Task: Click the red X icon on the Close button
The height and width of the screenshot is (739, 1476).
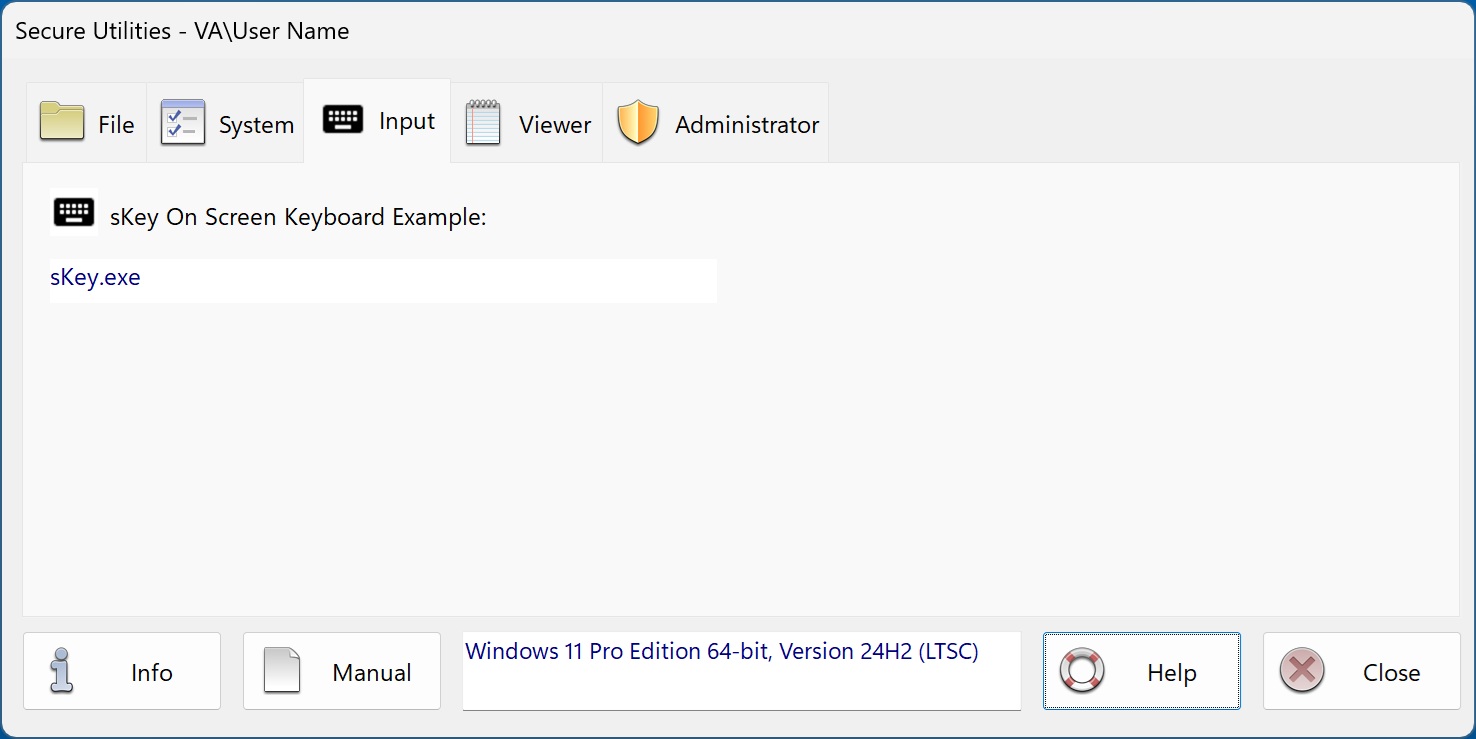Action: pyautogui.click(x=1302, y=671)
